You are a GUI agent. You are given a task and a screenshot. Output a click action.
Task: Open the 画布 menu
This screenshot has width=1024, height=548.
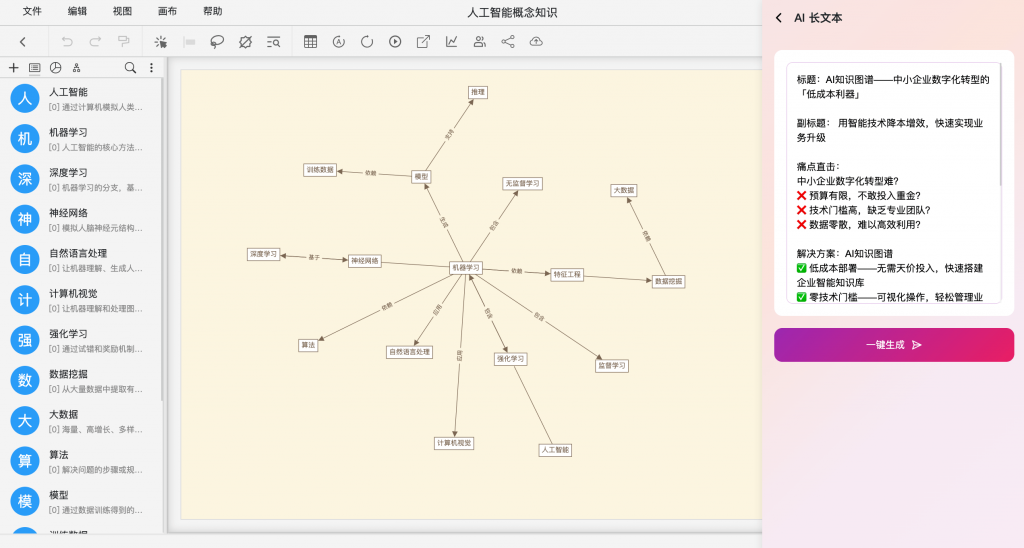coord(167,11)
